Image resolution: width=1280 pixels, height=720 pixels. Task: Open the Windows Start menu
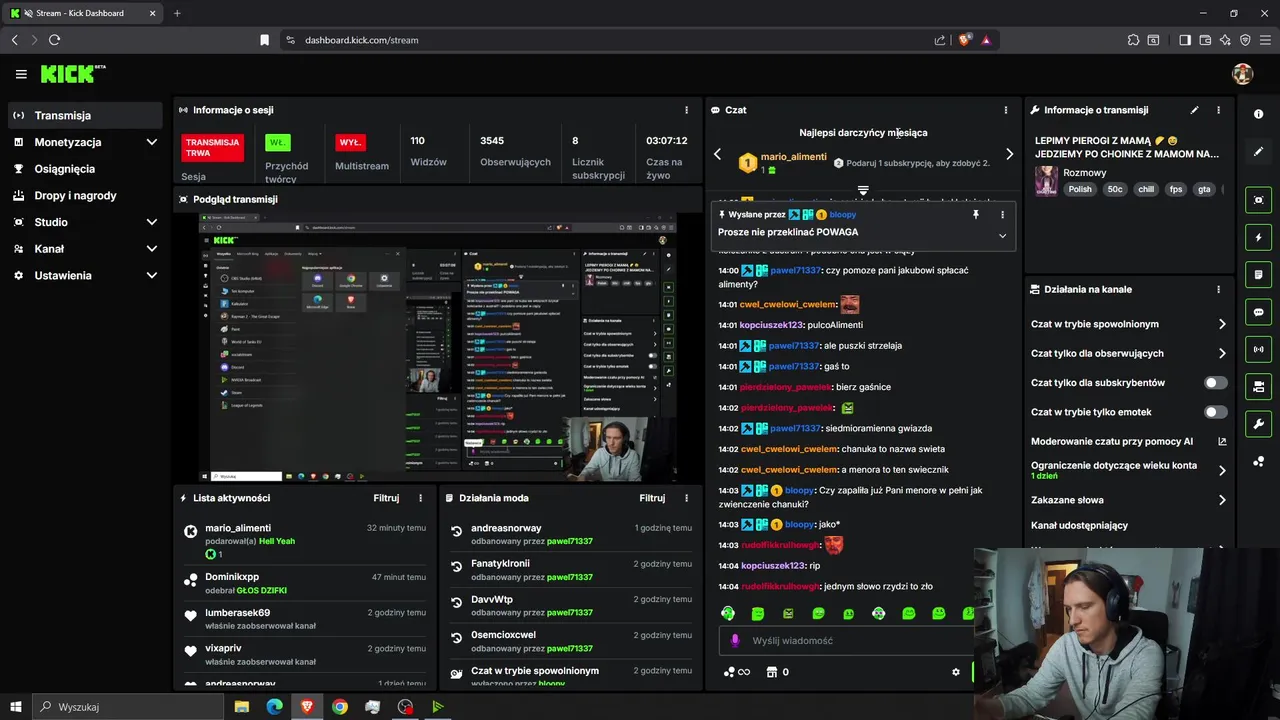(15, 707)
